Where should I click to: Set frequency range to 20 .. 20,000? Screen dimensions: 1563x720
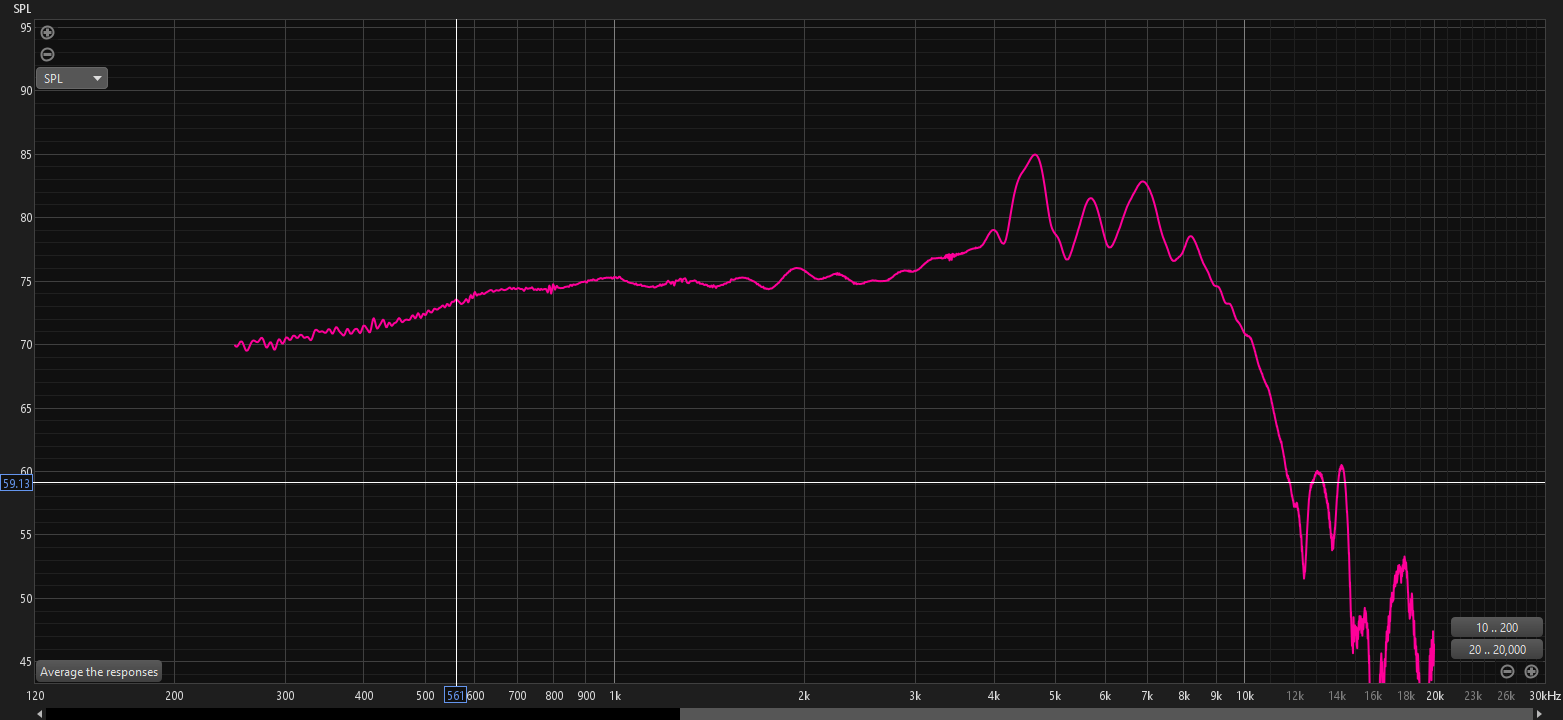click(x=1496, y=649)
